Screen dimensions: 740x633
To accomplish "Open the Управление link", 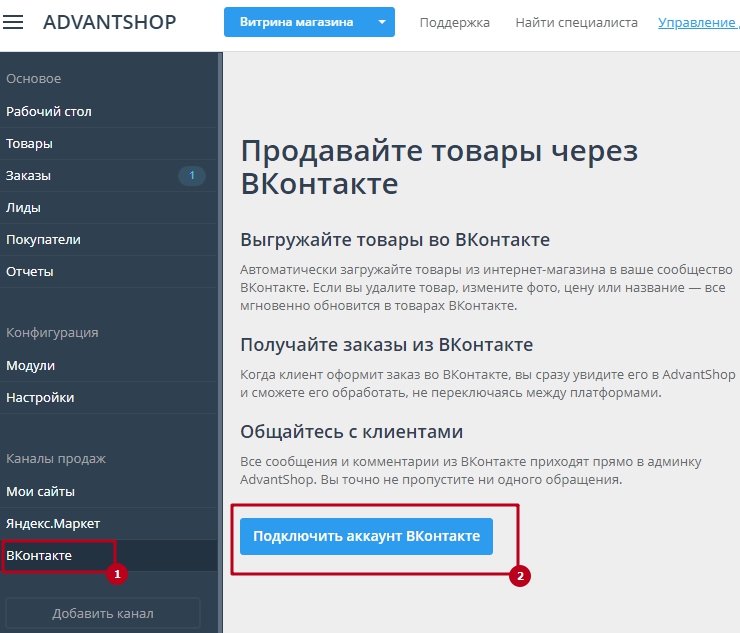I will click(x=698, y=23).
